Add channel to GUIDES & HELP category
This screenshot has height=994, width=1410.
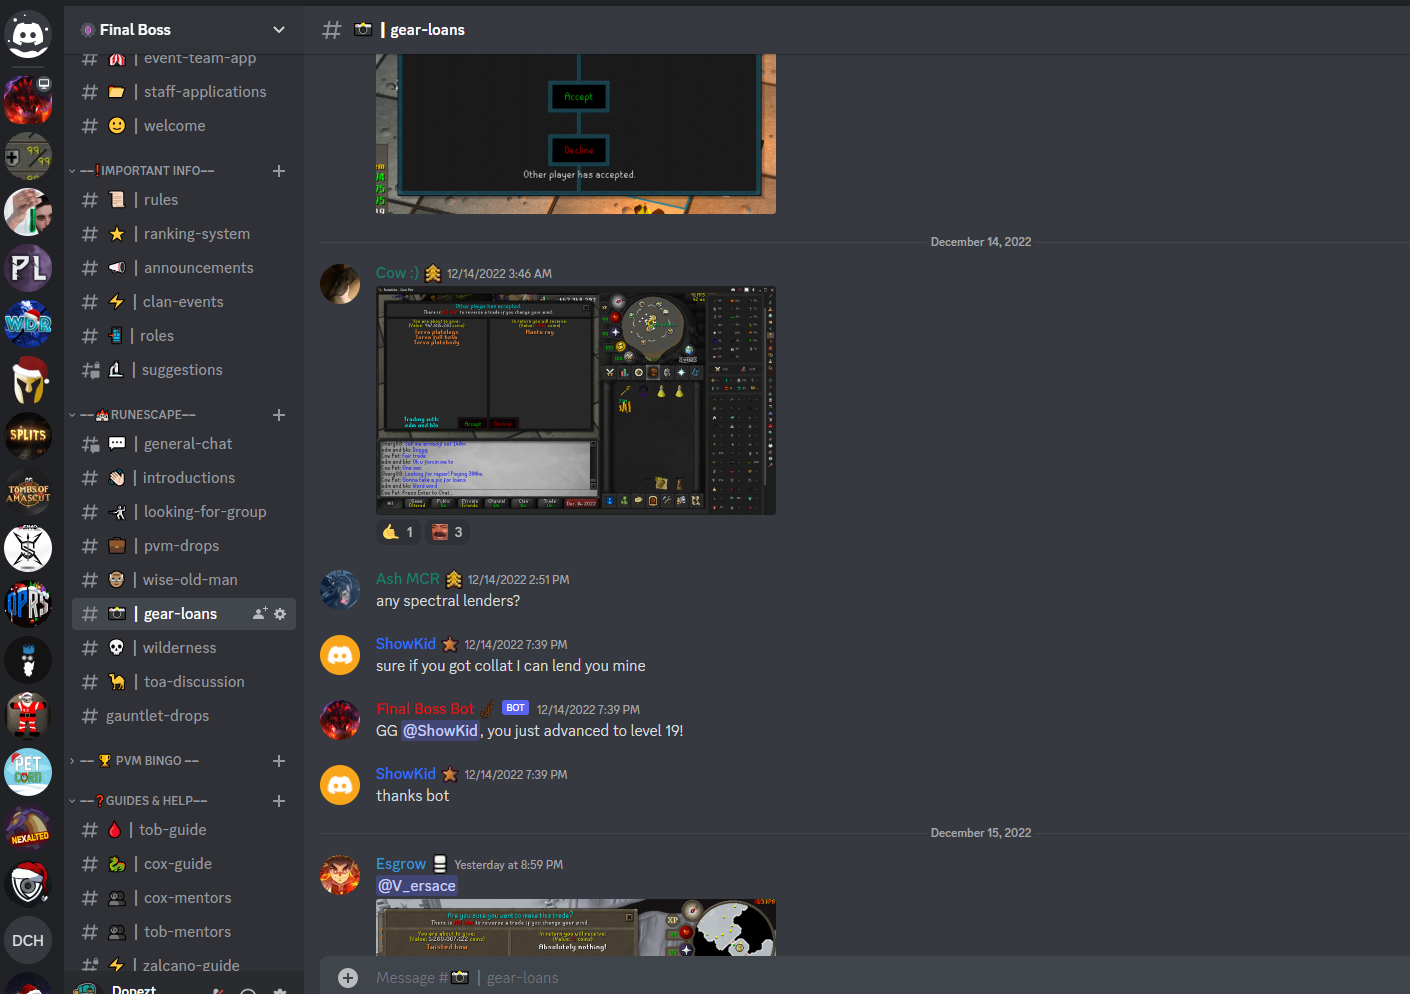click(x=279, y=801)
